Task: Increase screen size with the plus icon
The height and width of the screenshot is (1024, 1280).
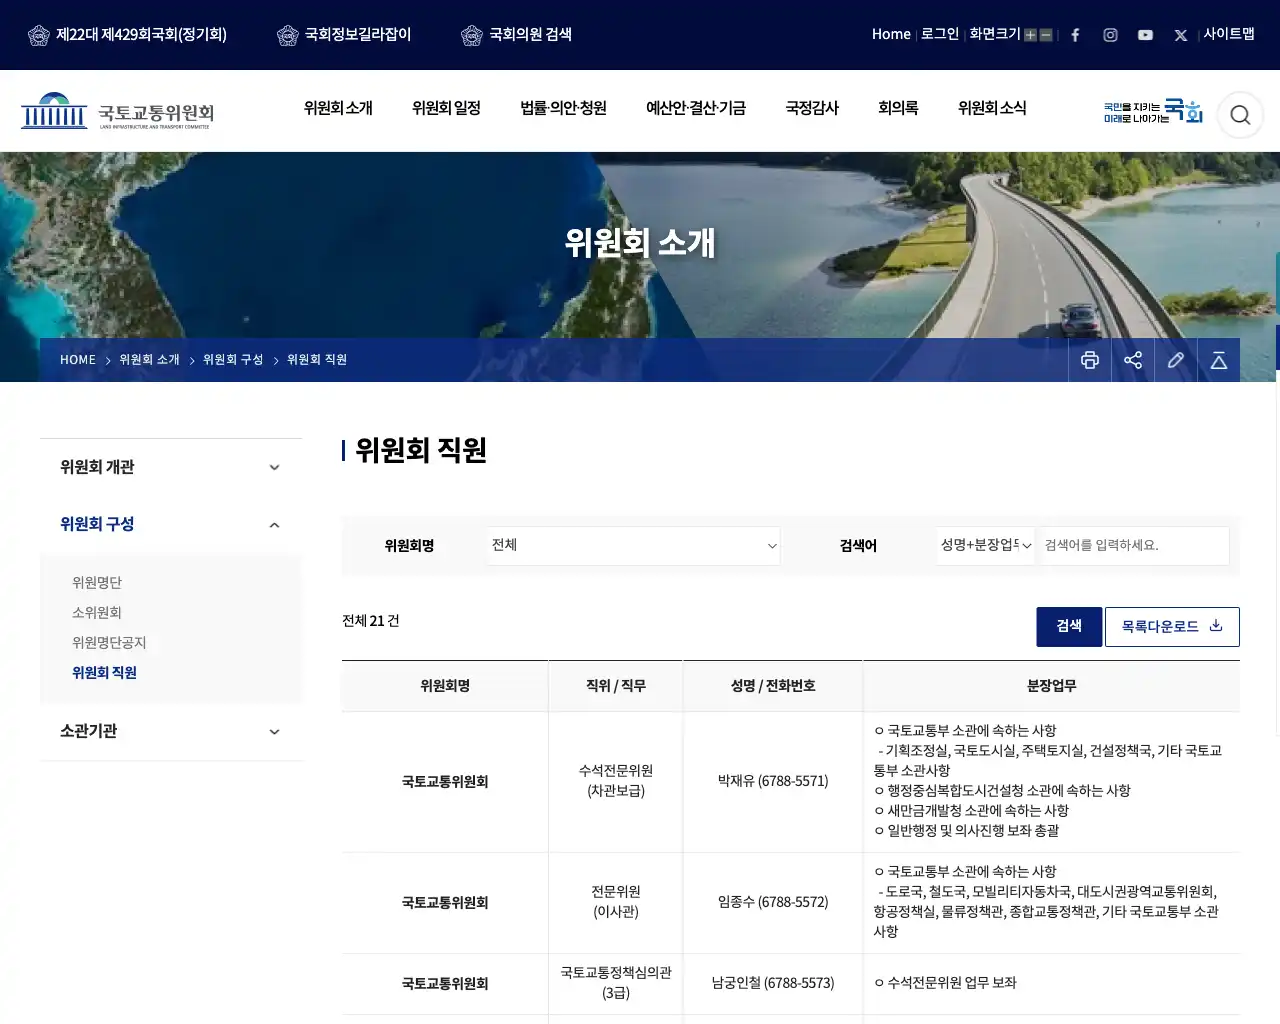Action: coord(1031,35)
